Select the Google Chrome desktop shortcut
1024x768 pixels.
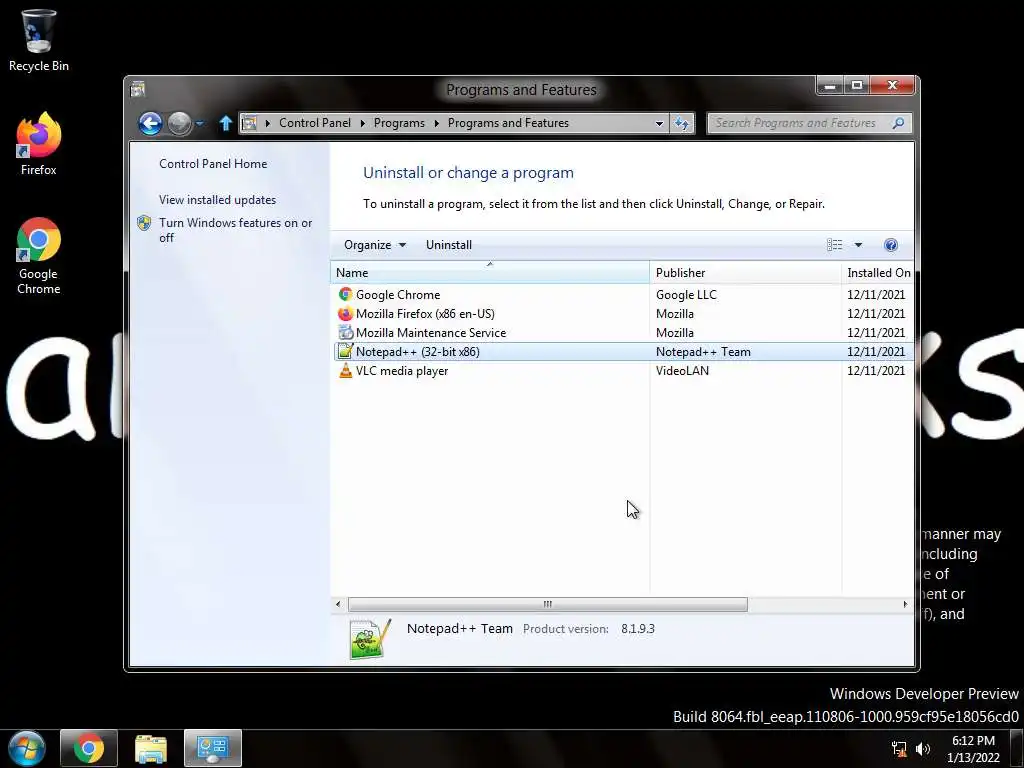39,256
